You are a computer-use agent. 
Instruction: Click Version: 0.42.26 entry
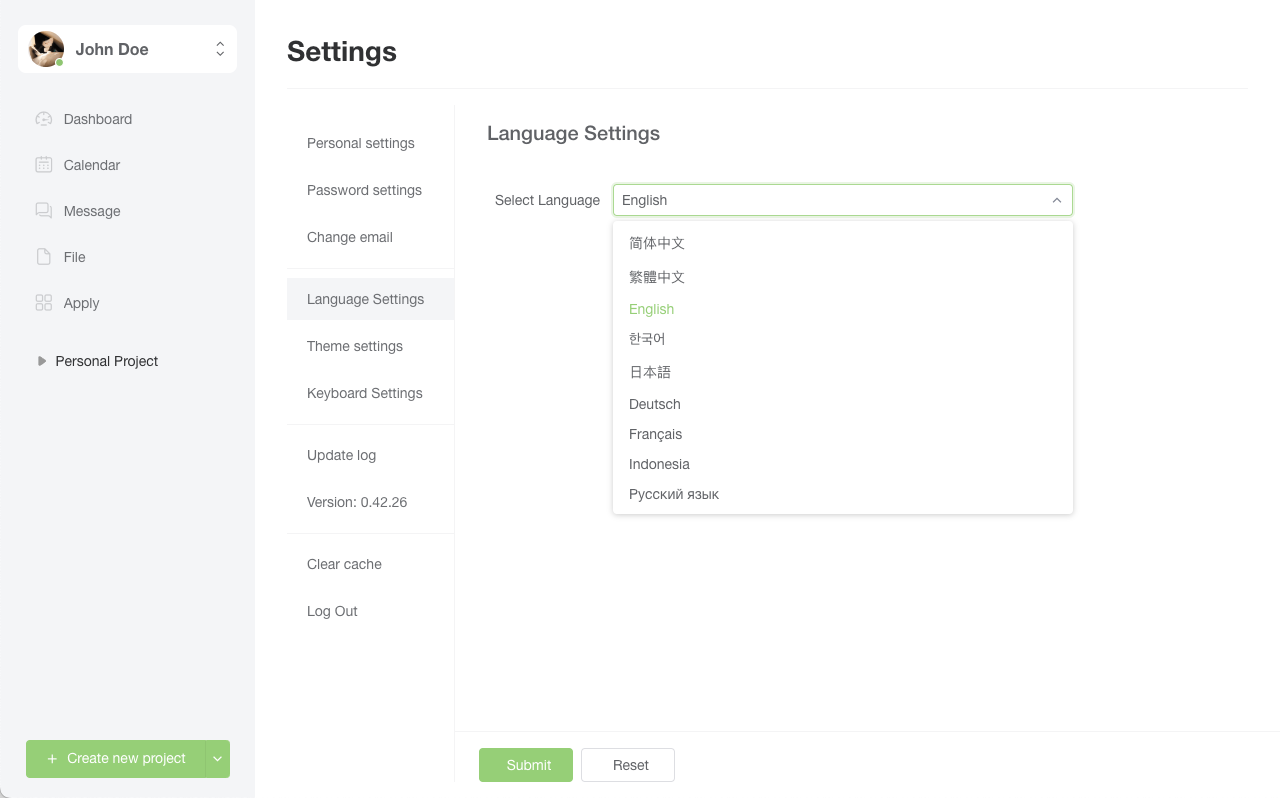(x=370, y=502)
